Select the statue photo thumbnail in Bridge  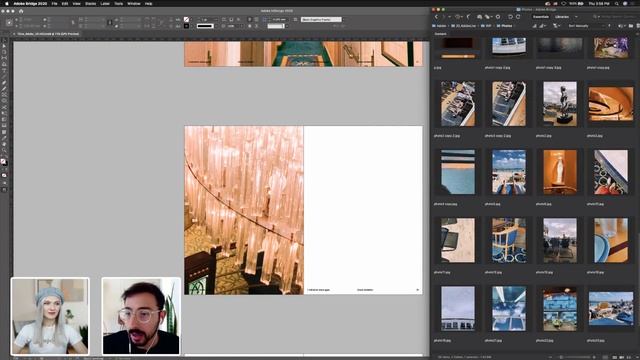coord(560,104)
